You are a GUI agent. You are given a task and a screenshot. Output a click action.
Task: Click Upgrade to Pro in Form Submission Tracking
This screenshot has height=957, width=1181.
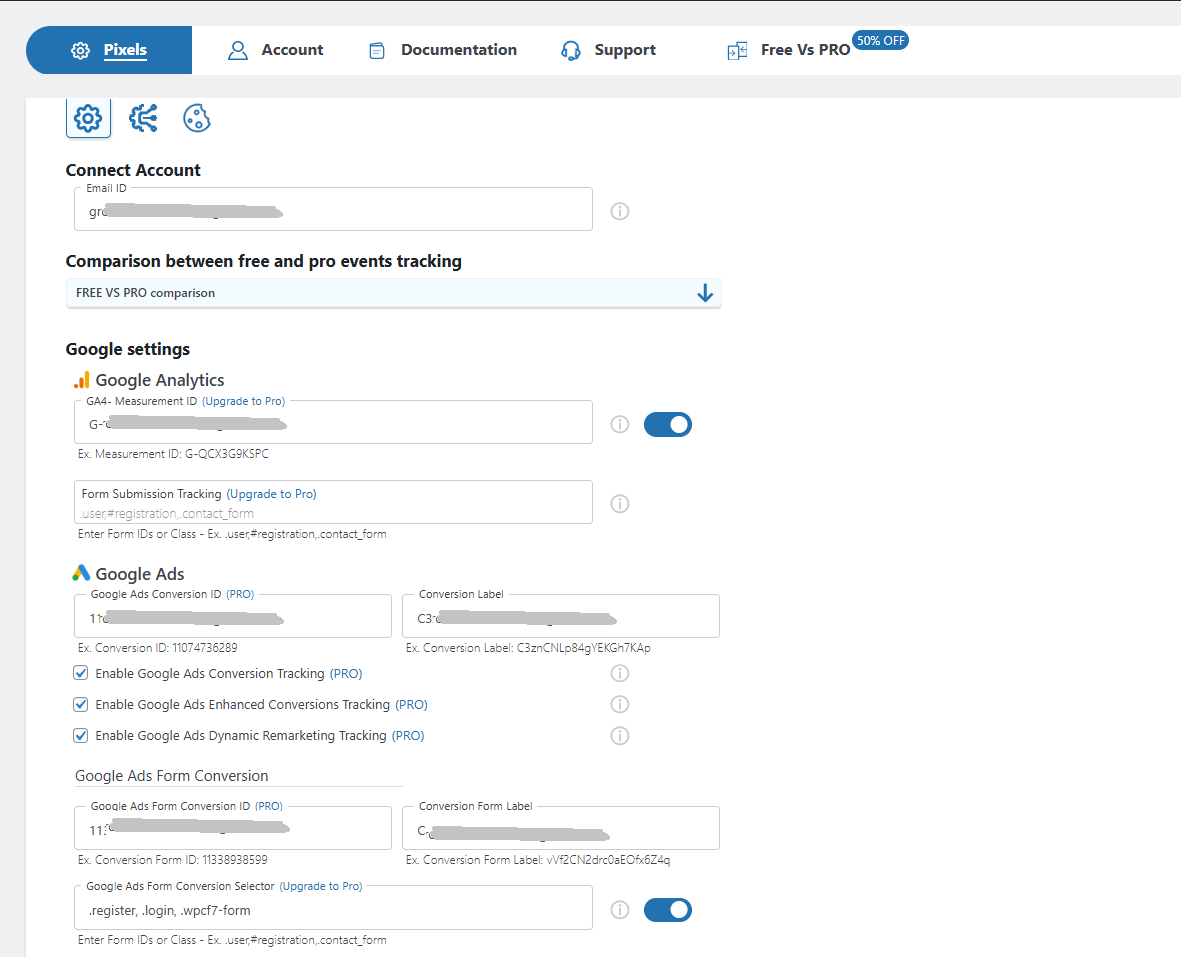coord(271,494)
